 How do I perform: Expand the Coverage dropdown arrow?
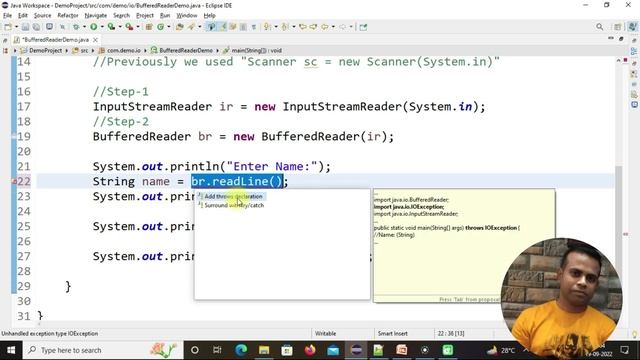[x=120, y=27]
